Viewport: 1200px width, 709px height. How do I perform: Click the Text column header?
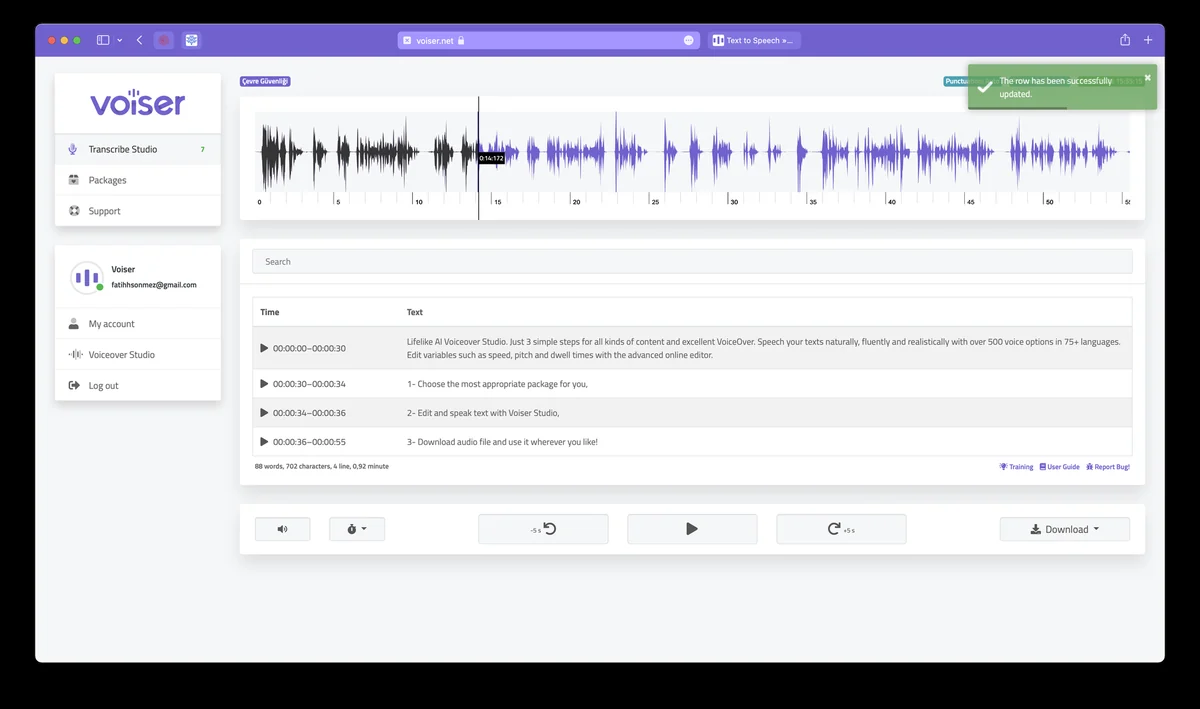point(415,312)
